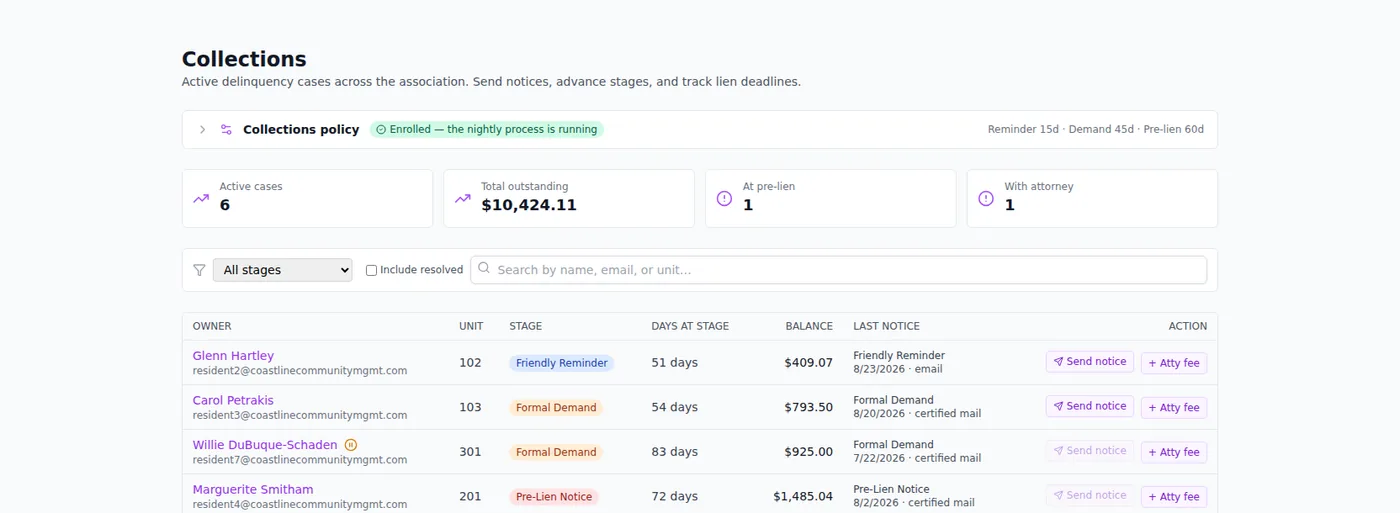
Task: Expand the Collections policy chevron
Action: tap(202, 130)
